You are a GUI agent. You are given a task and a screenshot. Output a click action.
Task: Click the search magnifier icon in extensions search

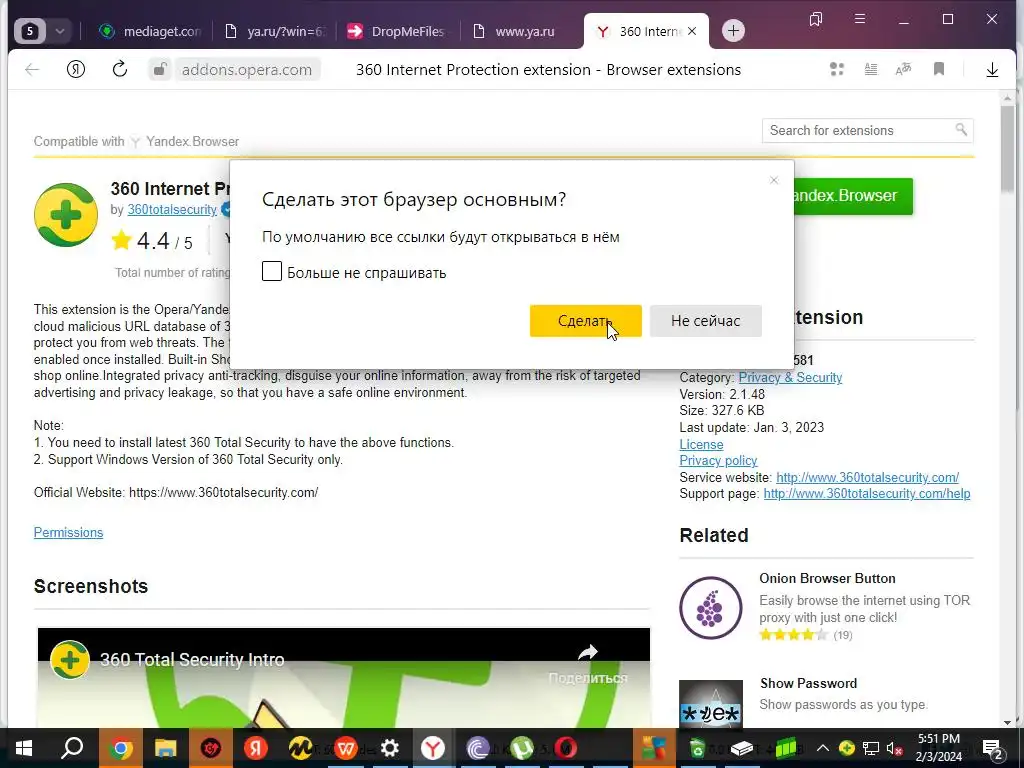(961, 129)
